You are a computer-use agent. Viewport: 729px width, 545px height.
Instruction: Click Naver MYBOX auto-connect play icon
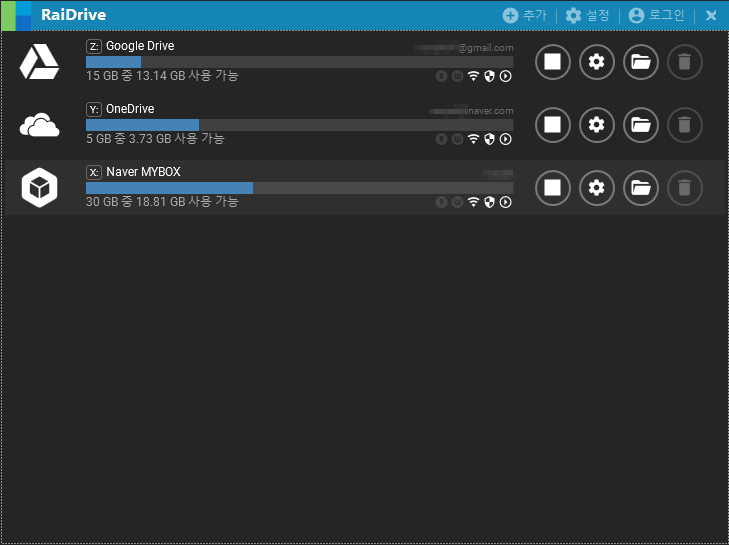(x=505, y=202)
